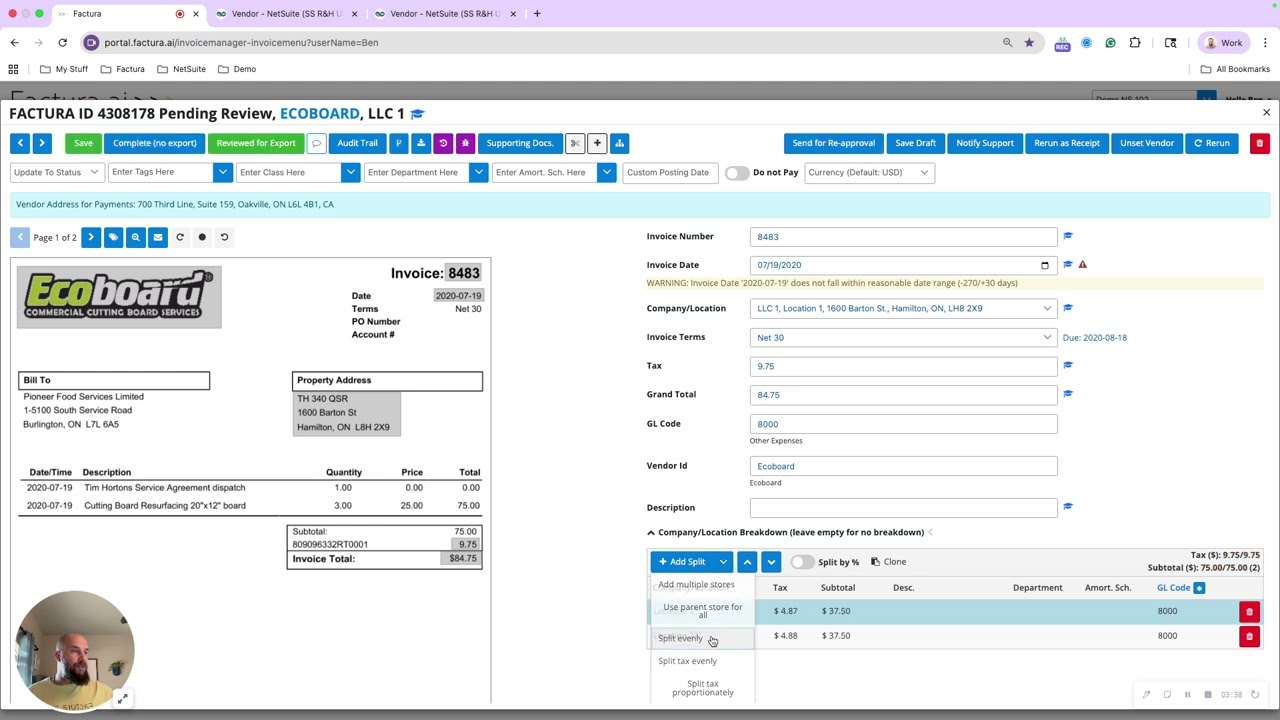The height and width of the screenshot is (720, 1280).
Task: Click the black dot icon in viewer toolbar
Action: click(x=202, y=237)
